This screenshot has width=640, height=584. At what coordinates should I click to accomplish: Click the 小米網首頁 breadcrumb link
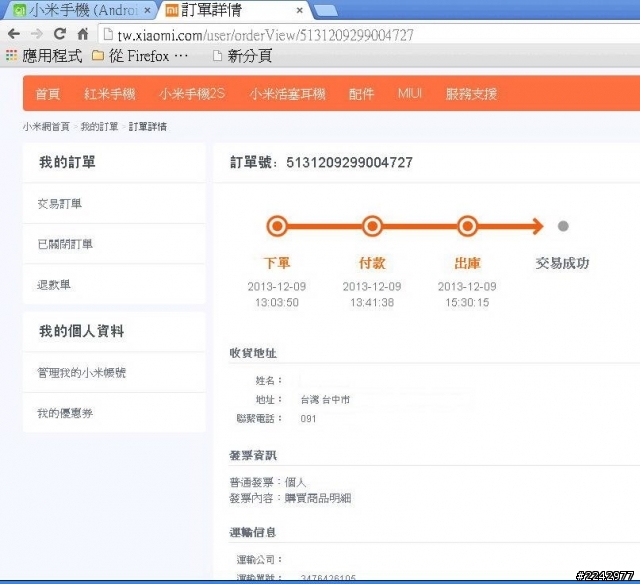(46, 127)
